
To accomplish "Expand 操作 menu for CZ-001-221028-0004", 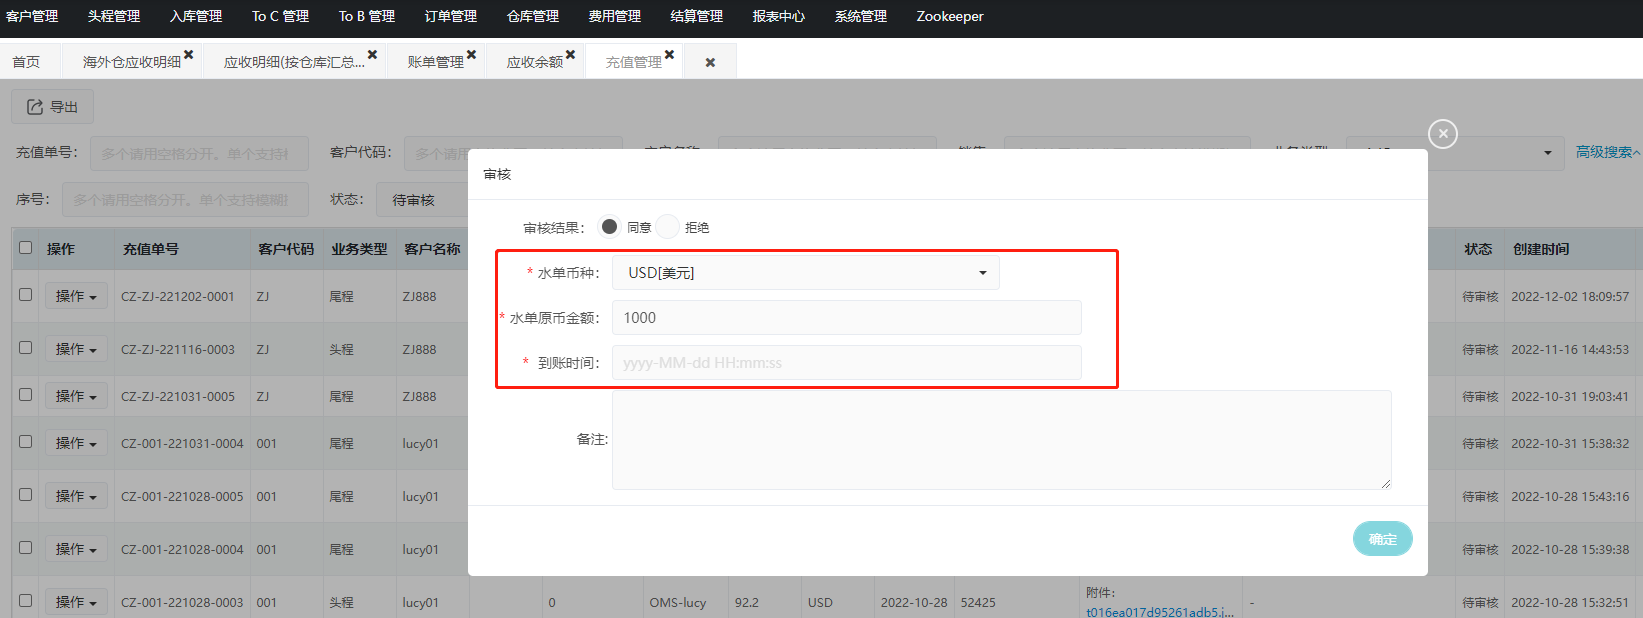I will (76, 549).
